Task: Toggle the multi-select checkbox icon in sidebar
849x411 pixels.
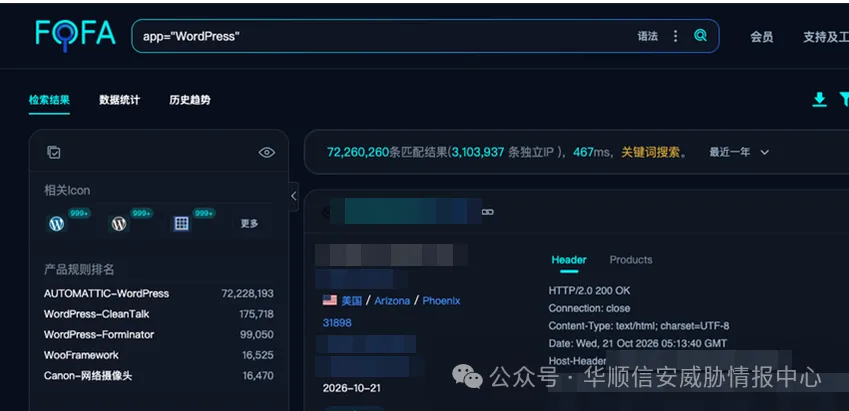Action: (x=54, y=153)
